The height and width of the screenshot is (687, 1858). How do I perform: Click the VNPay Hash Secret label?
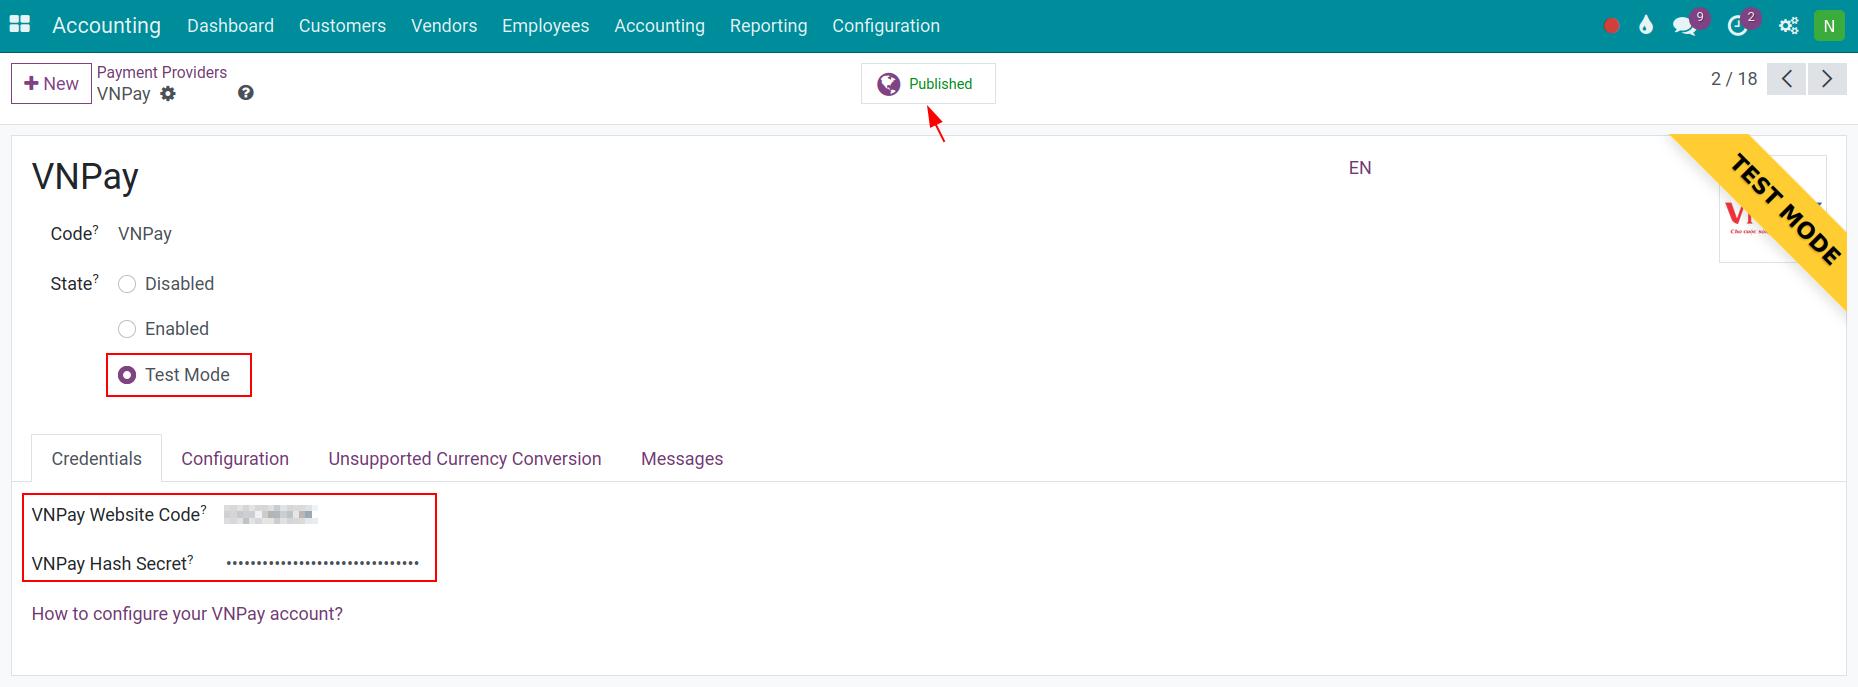click(x=113, y=564)
